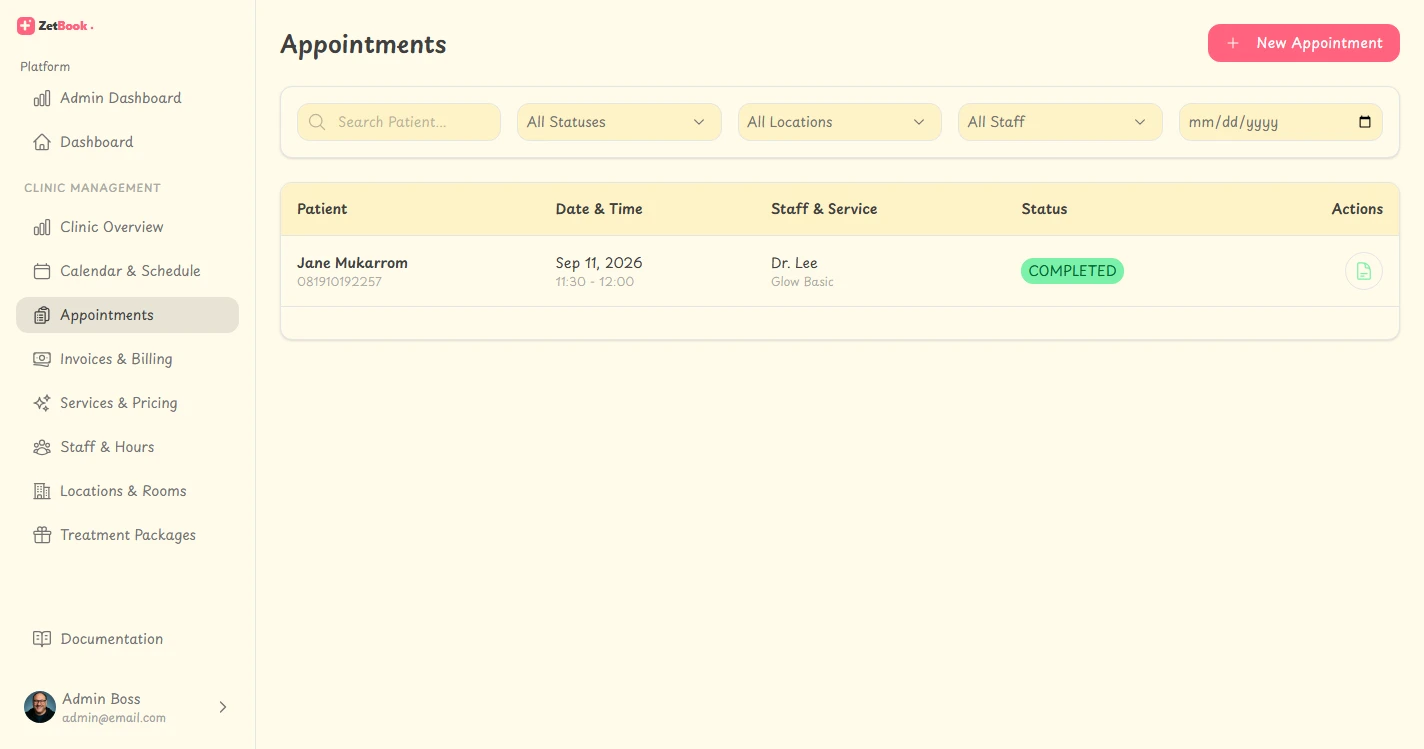Screen dimensions: 1424x749
Task: Go to Admin Dashboard in sidebar
Action: (x=127, y=98)
